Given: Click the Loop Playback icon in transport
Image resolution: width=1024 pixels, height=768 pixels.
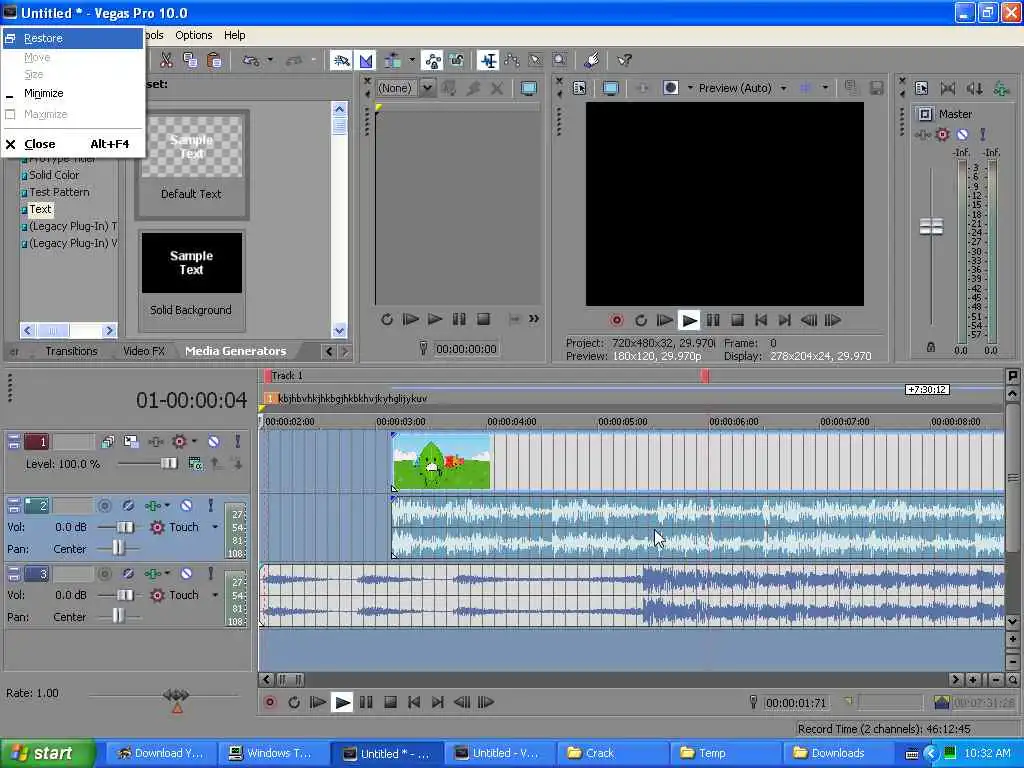Looking at the screenshot, I should [x=294, y=702].
